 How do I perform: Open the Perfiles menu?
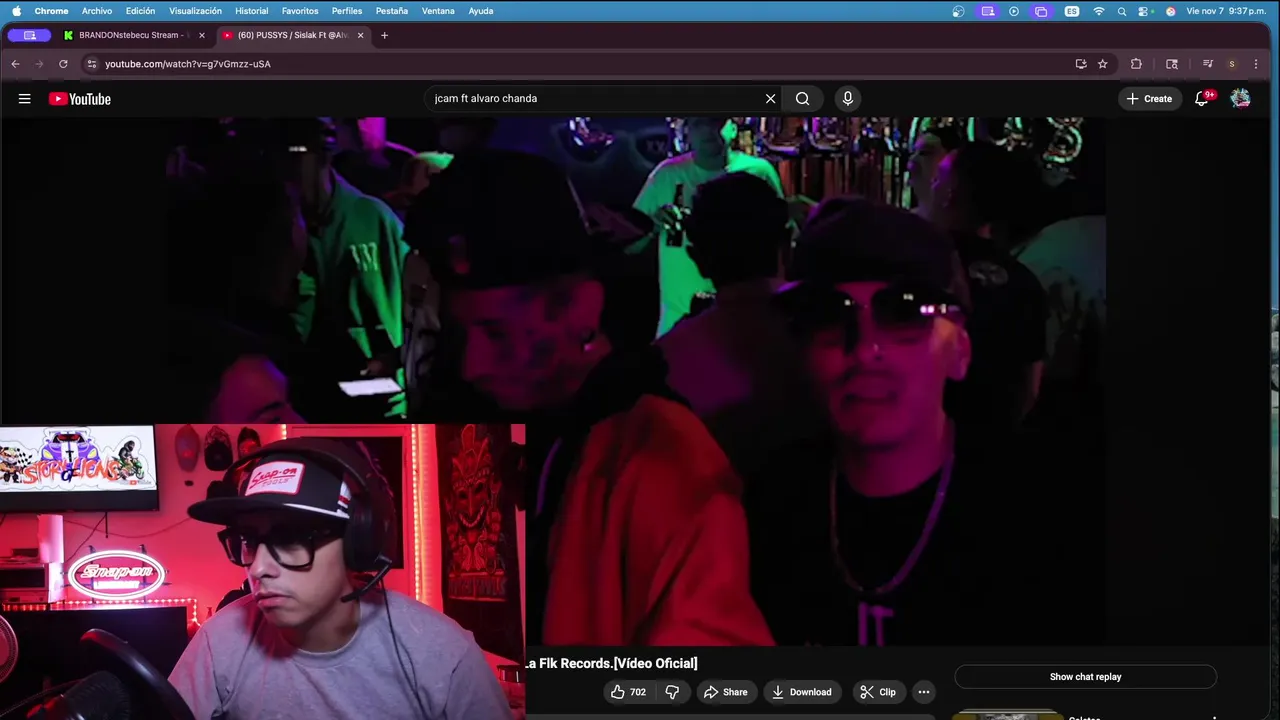(347, 11)
